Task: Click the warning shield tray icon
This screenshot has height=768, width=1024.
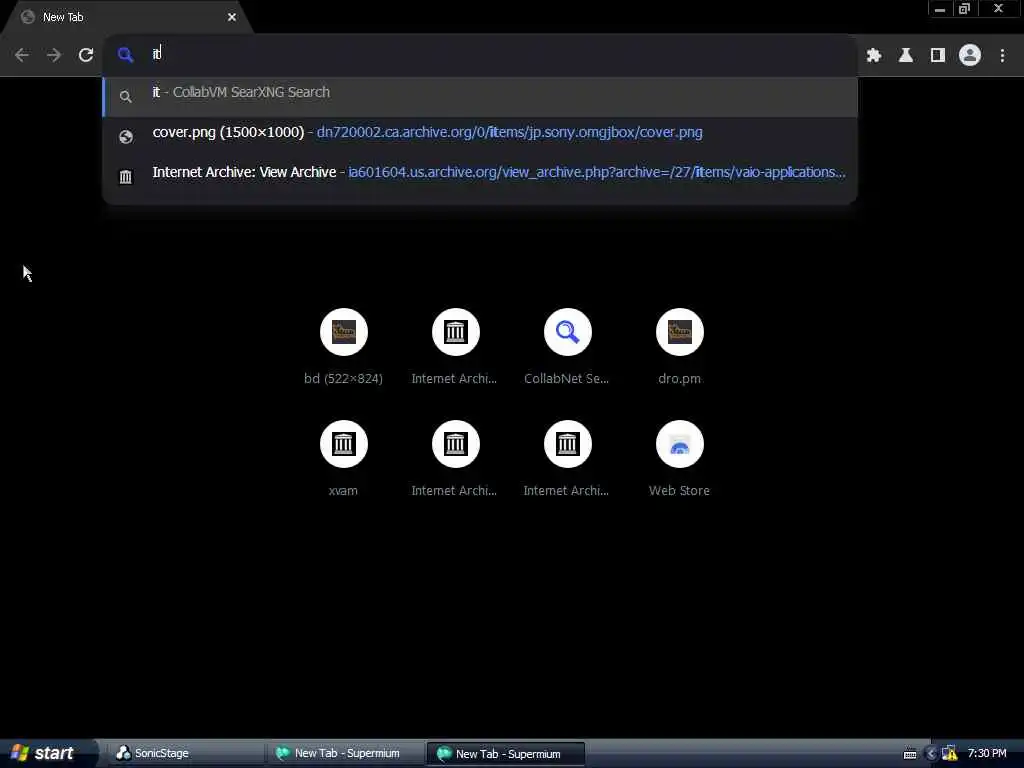Action: (x=950, y=754)
